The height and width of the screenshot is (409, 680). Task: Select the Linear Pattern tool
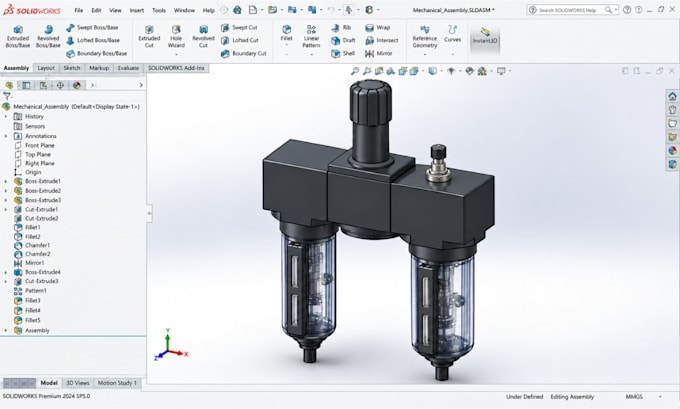[x=311, y=36]
